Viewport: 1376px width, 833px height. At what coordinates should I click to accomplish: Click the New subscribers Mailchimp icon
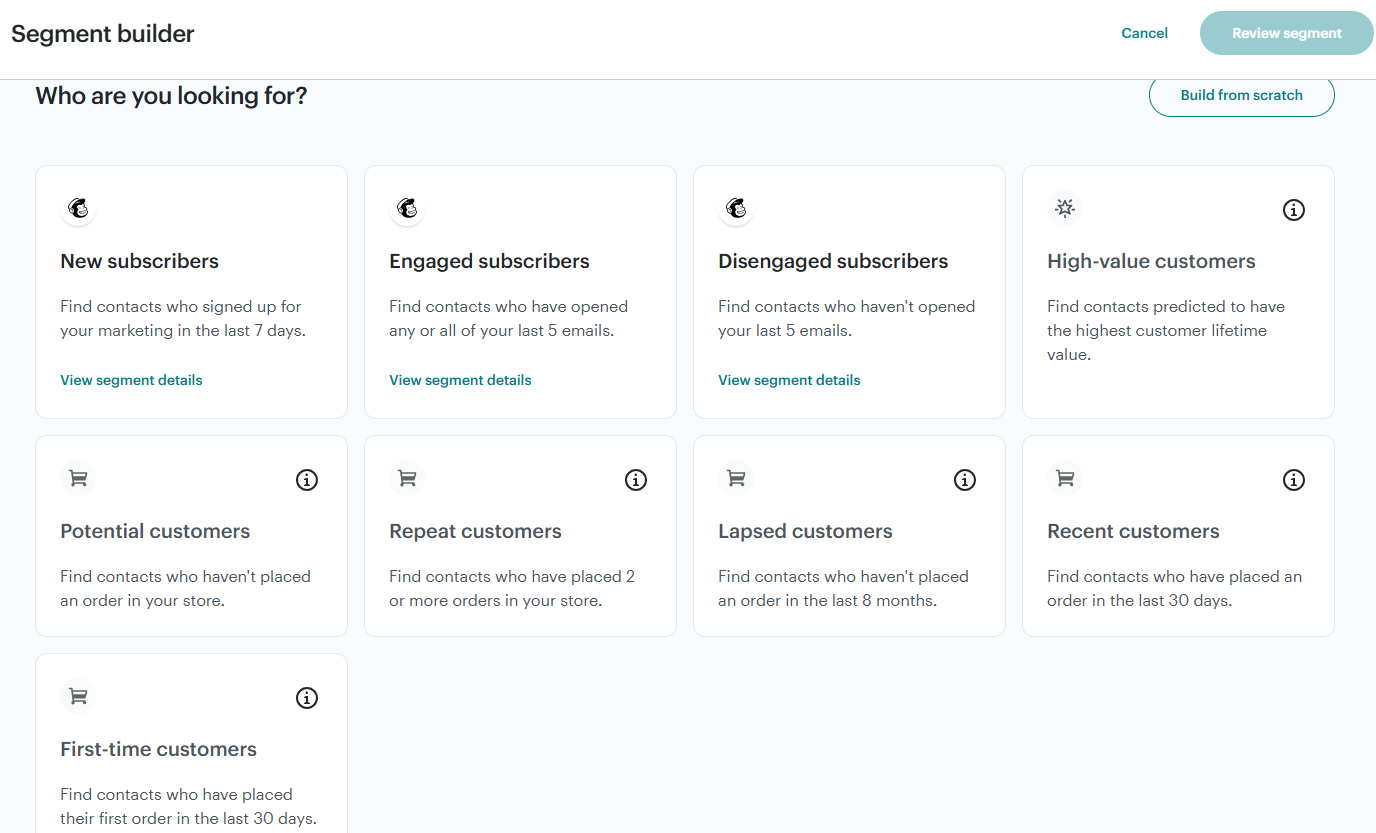(78, 209)
